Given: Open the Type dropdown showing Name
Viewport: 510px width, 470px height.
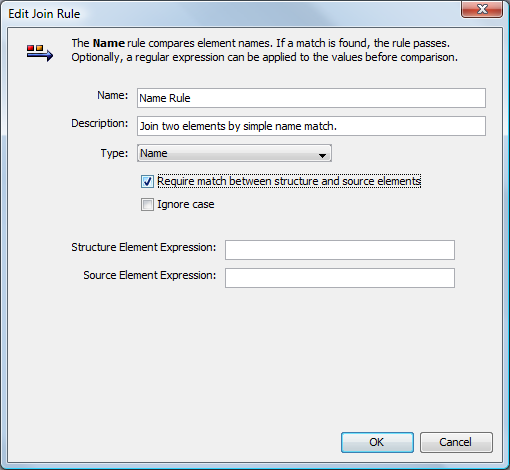Looking at the screenshot, I should [x=234, y=153].
